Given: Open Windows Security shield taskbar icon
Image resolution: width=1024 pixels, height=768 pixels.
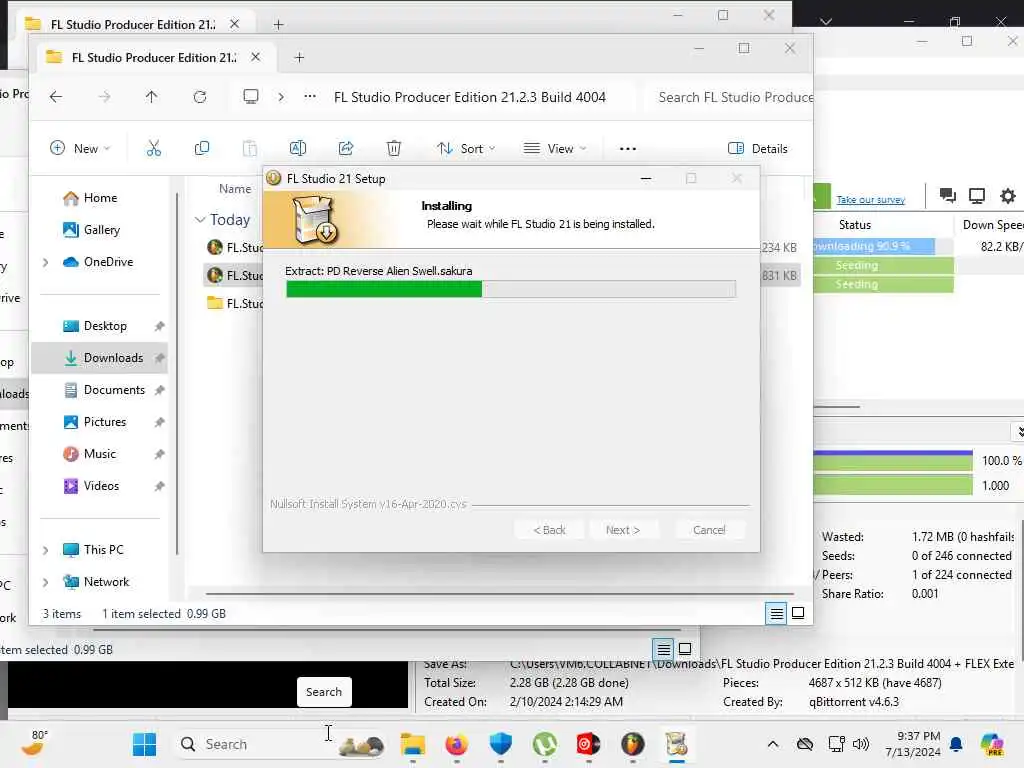Looking at the screenshot, I should click(501, 744).
